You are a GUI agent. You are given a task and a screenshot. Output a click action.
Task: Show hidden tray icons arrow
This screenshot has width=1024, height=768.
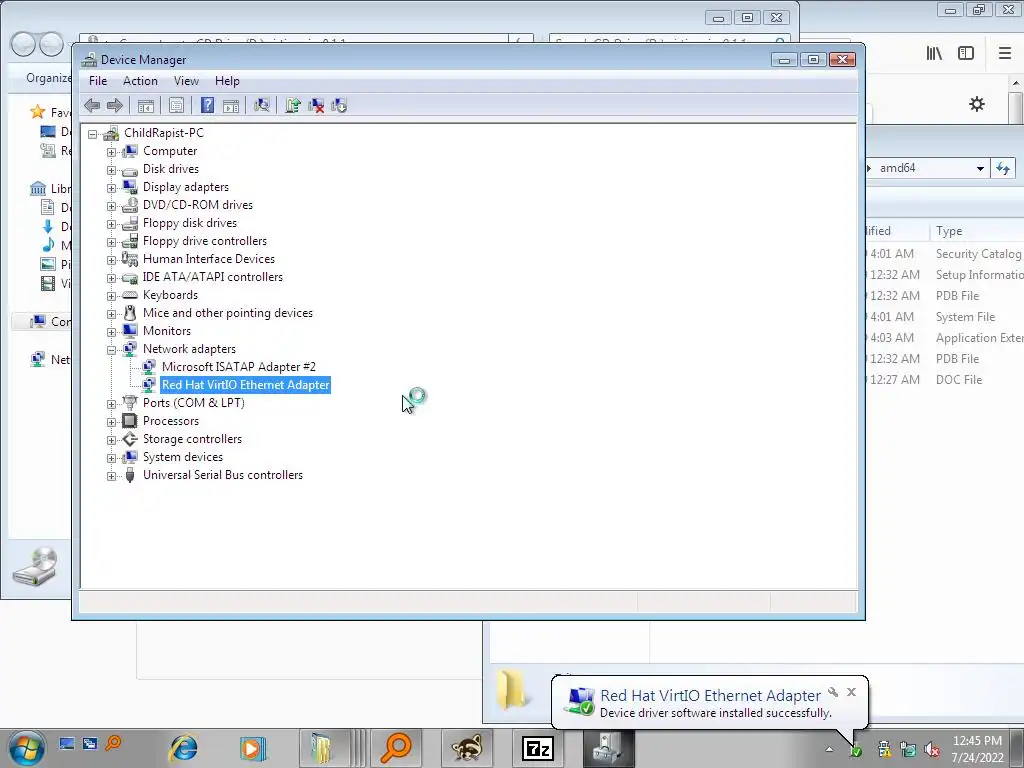click(x=829, y=750)
